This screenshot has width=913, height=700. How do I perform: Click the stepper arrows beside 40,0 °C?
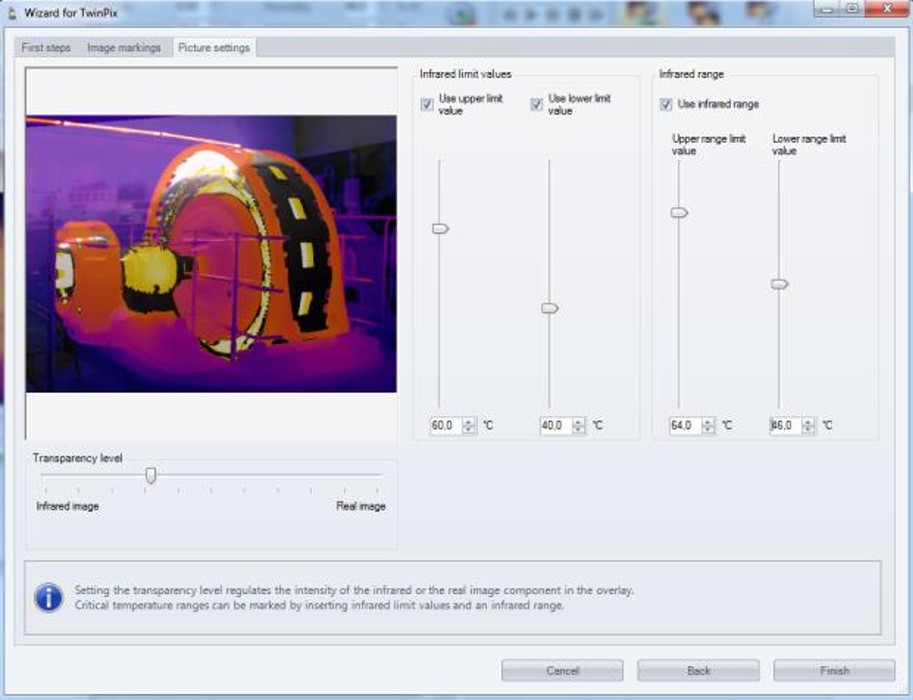tap(579, 426)
